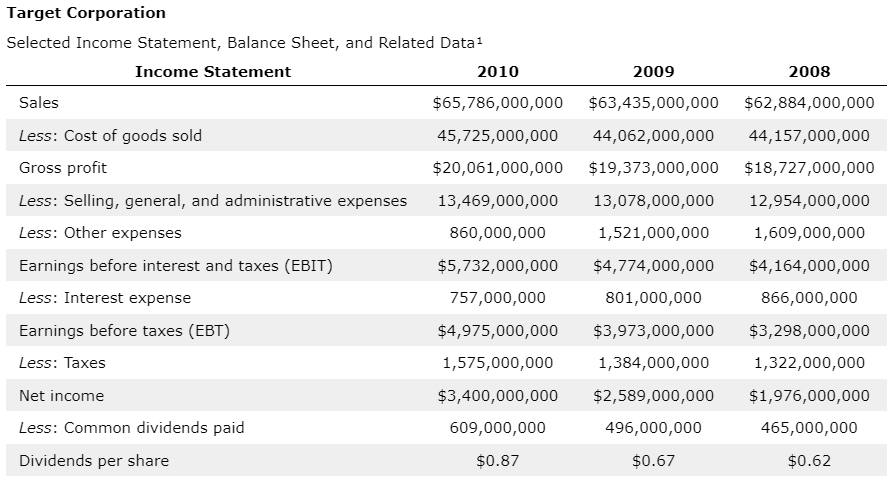
Task: Click the Income Statement column header
Action: tap(213, 72)
